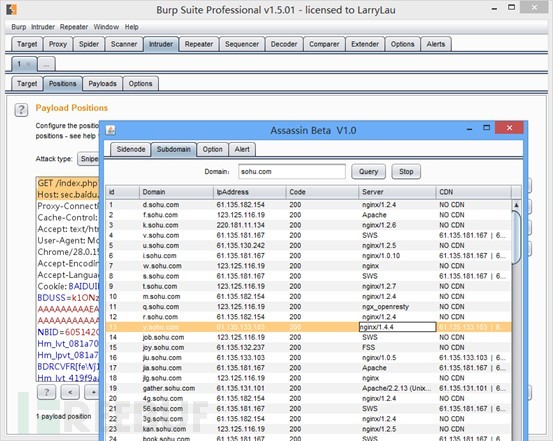Select the Payloads sub-tab

click(103, 84)
